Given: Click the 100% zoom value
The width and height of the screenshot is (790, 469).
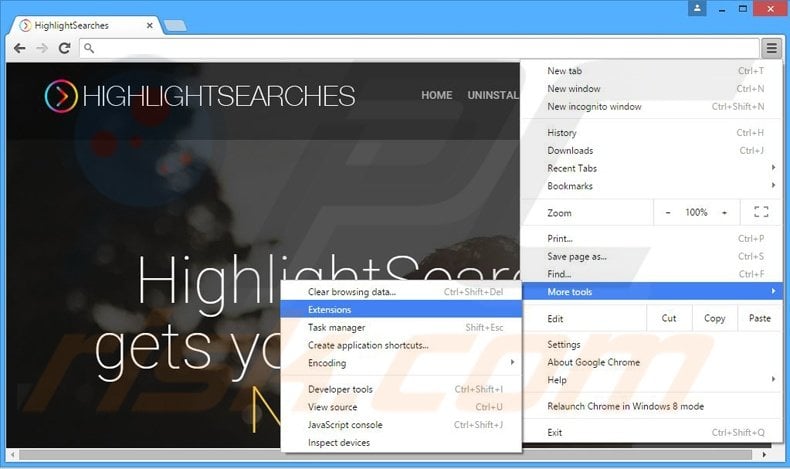Looking at the screenshot, I should (x=696, y=213).
